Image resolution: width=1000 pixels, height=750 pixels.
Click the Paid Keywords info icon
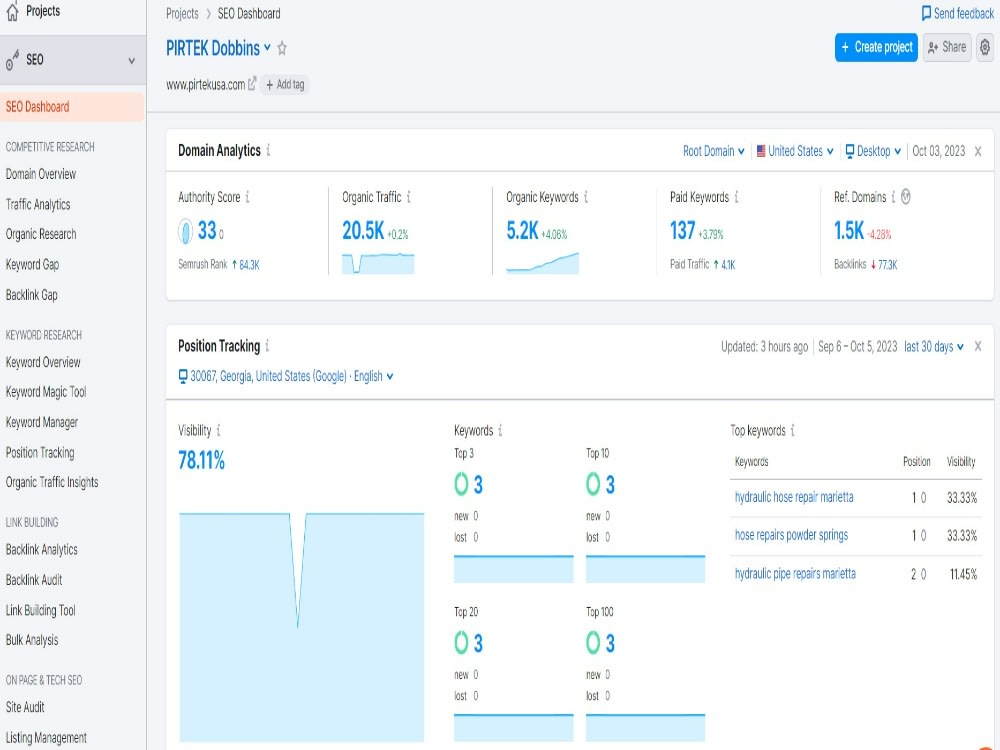coord(736,197)
